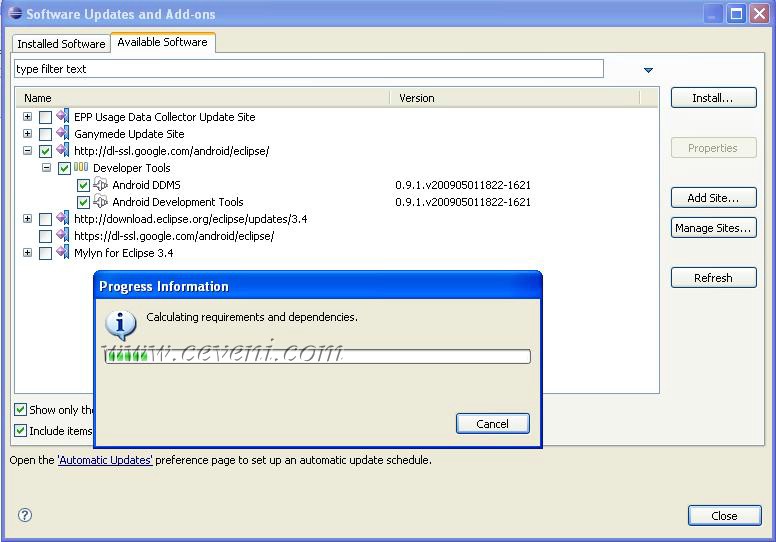Close the Software Updates dialog via Close button
Screen dimensions: 776x542
click(x=725, y=515)
